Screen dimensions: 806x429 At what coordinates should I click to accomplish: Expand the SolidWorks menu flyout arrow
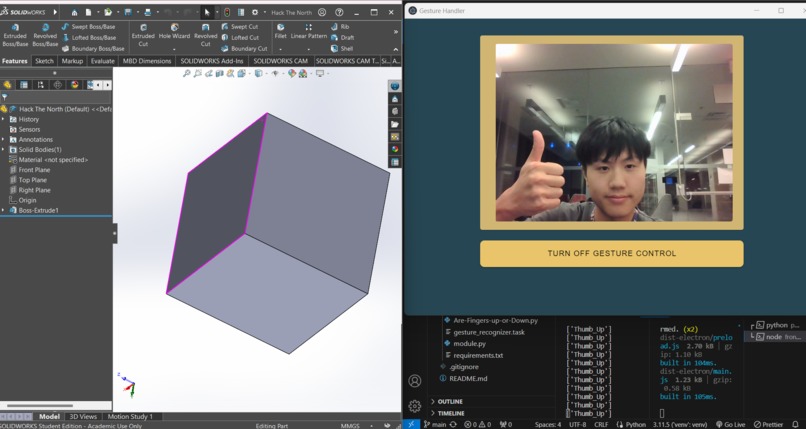click(x=56, y=12)
